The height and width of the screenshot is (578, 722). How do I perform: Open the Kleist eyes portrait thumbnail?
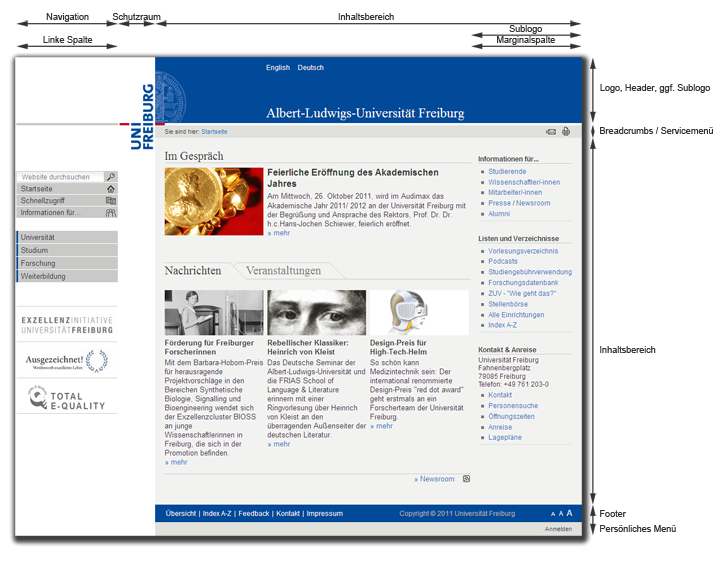tap(317, 312)
